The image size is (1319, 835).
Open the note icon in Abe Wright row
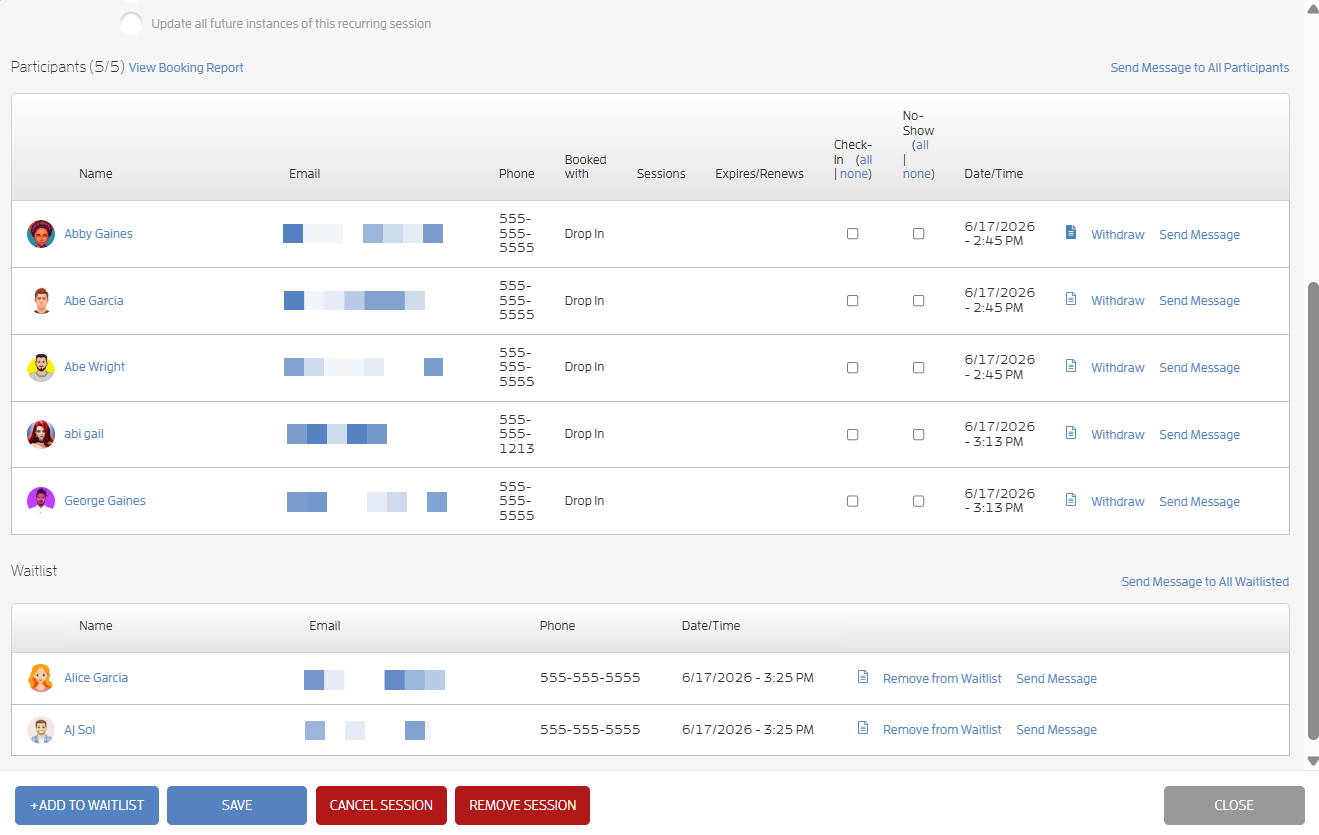(1071, 366)
